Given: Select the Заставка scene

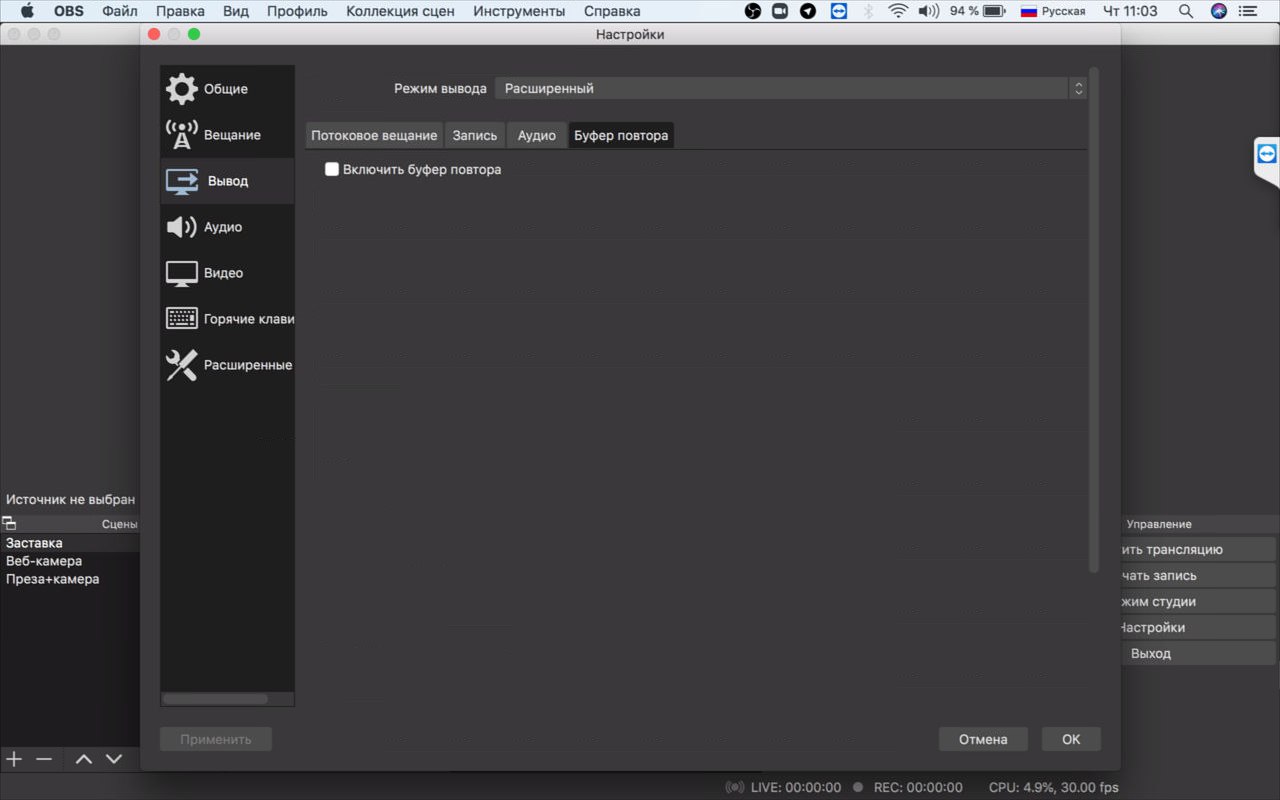Looking at the screenshot, I should pos(70,543).
